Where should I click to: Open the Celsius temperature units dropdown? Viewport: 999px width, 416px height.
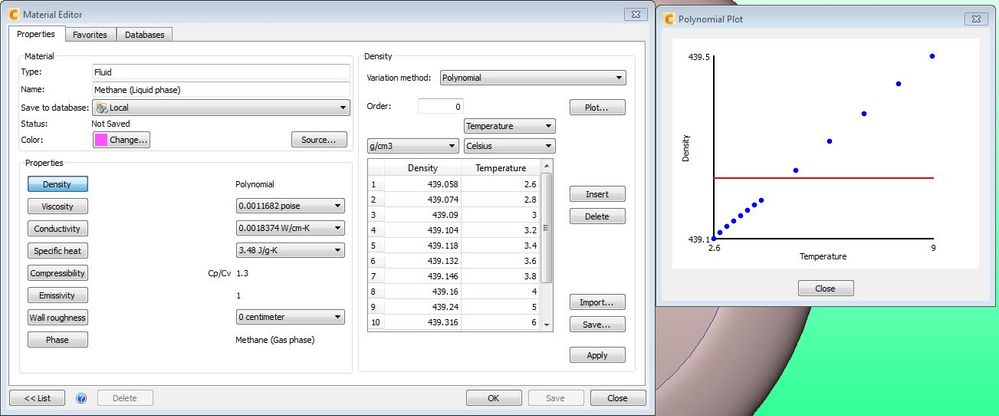coord(510,146)
